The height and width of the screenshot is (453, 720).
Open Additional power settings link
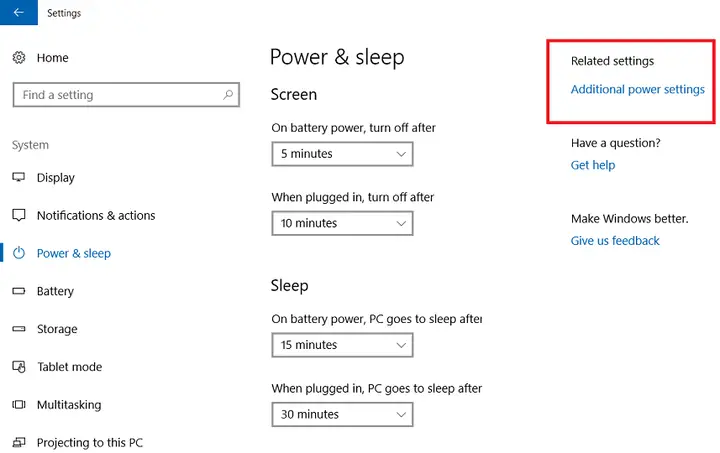(637, 89)
